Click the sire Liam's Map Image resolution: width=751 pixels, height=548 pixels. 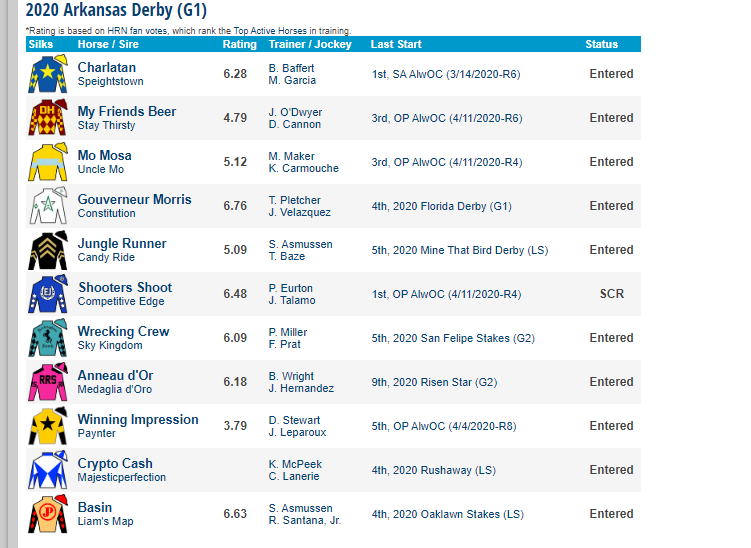pyautogui.click(x=105, y=522)
